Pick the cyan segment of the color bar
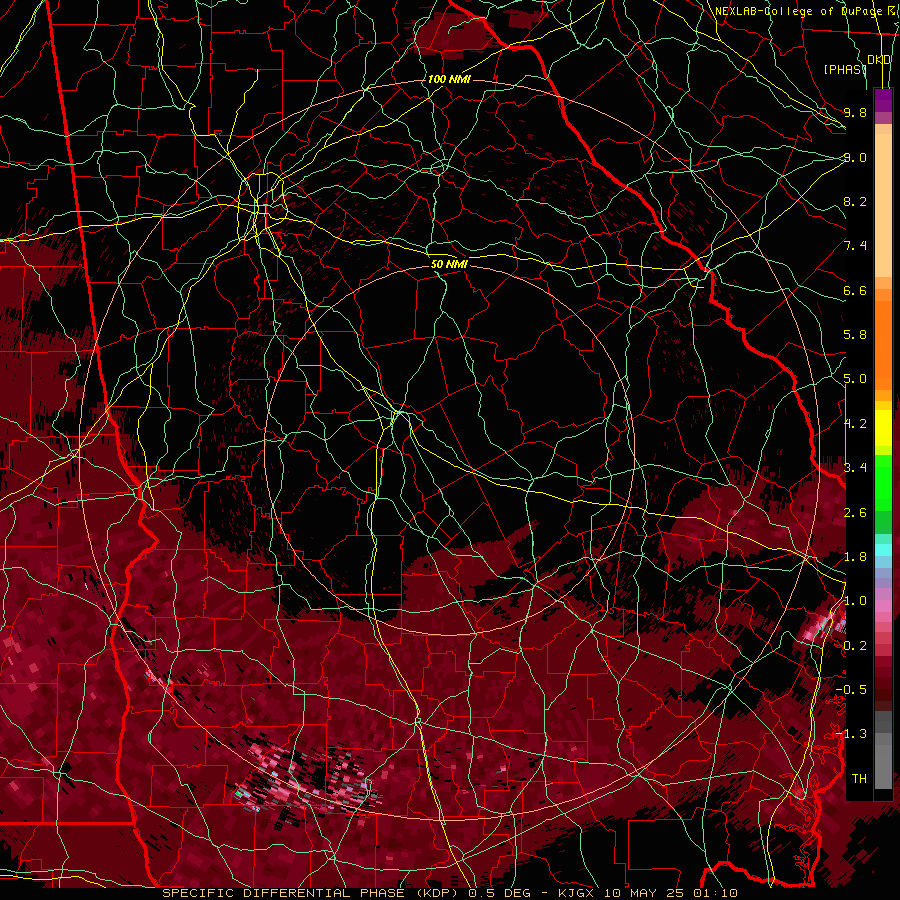 [x=883, y=549]
